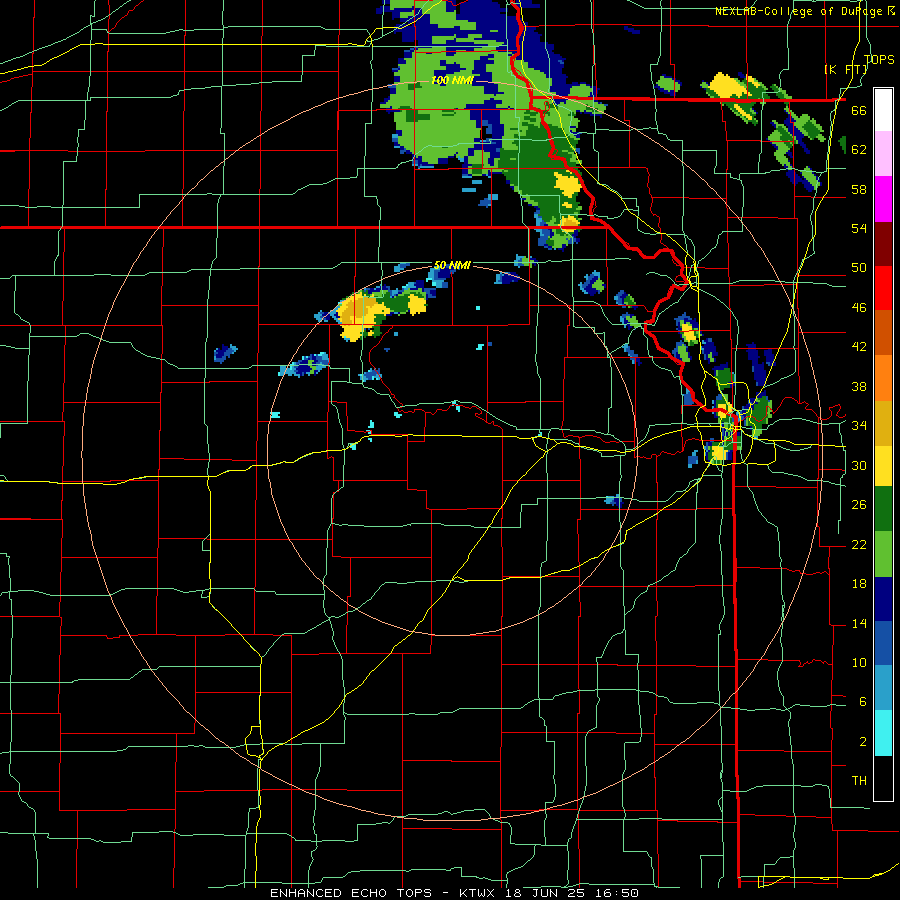Click the 50 legend value
900x900 pixels.
[859, 268]
